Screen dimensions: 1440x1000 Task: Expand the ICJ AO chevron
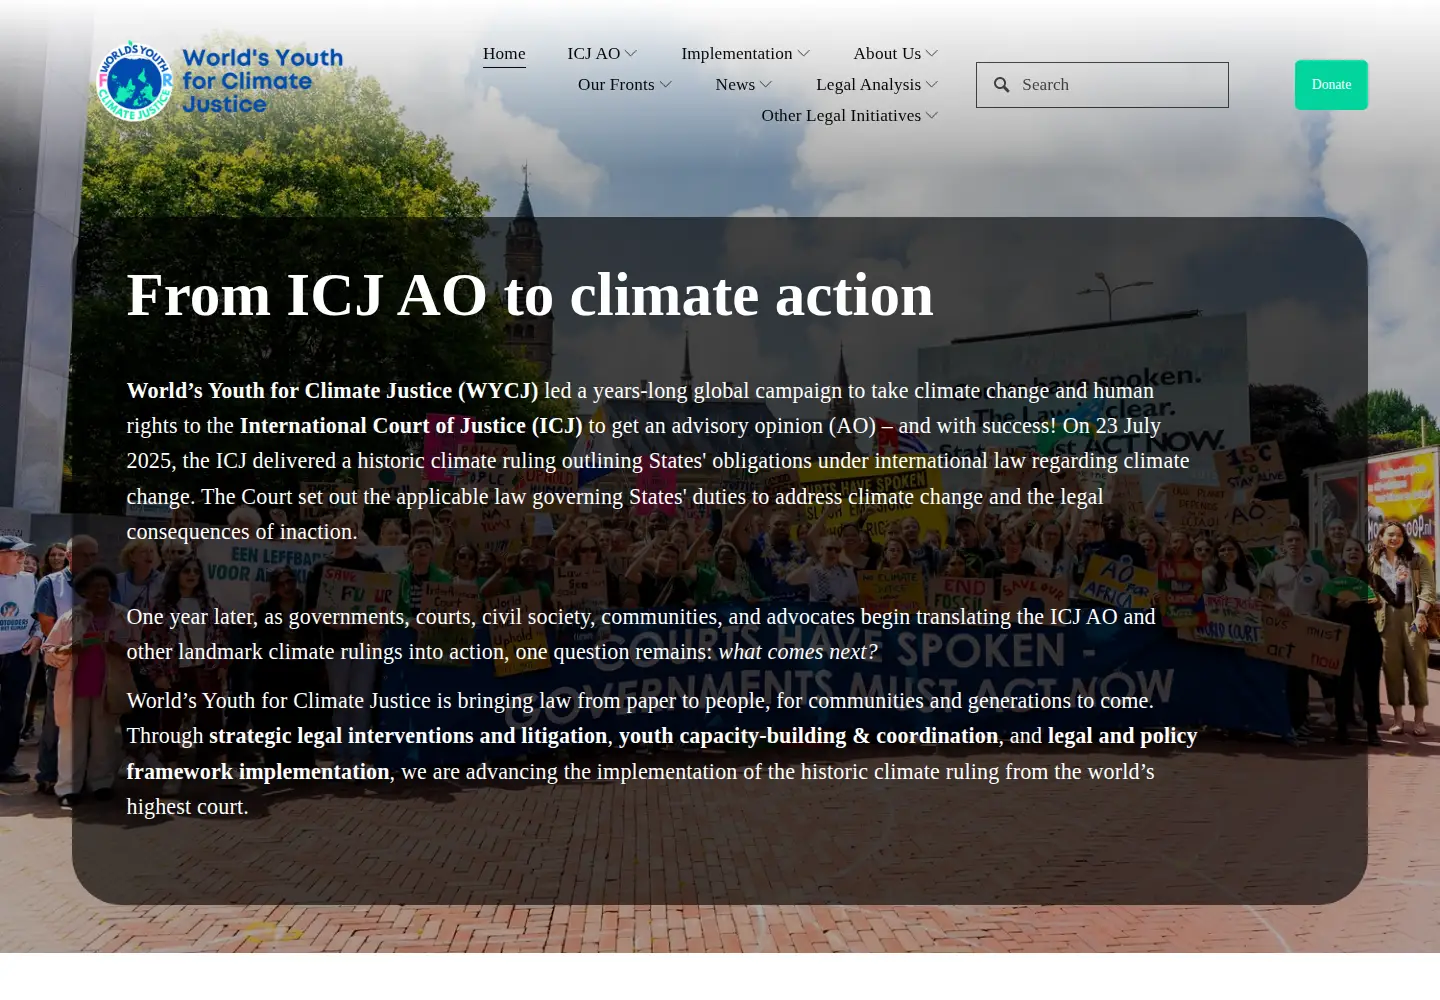(631, 54)
